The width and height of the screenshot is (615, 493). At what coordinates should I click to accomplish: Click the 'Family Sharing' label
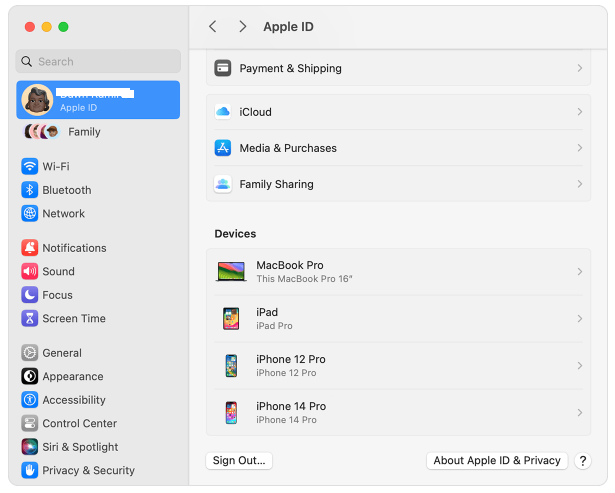[x=277, y=184]
